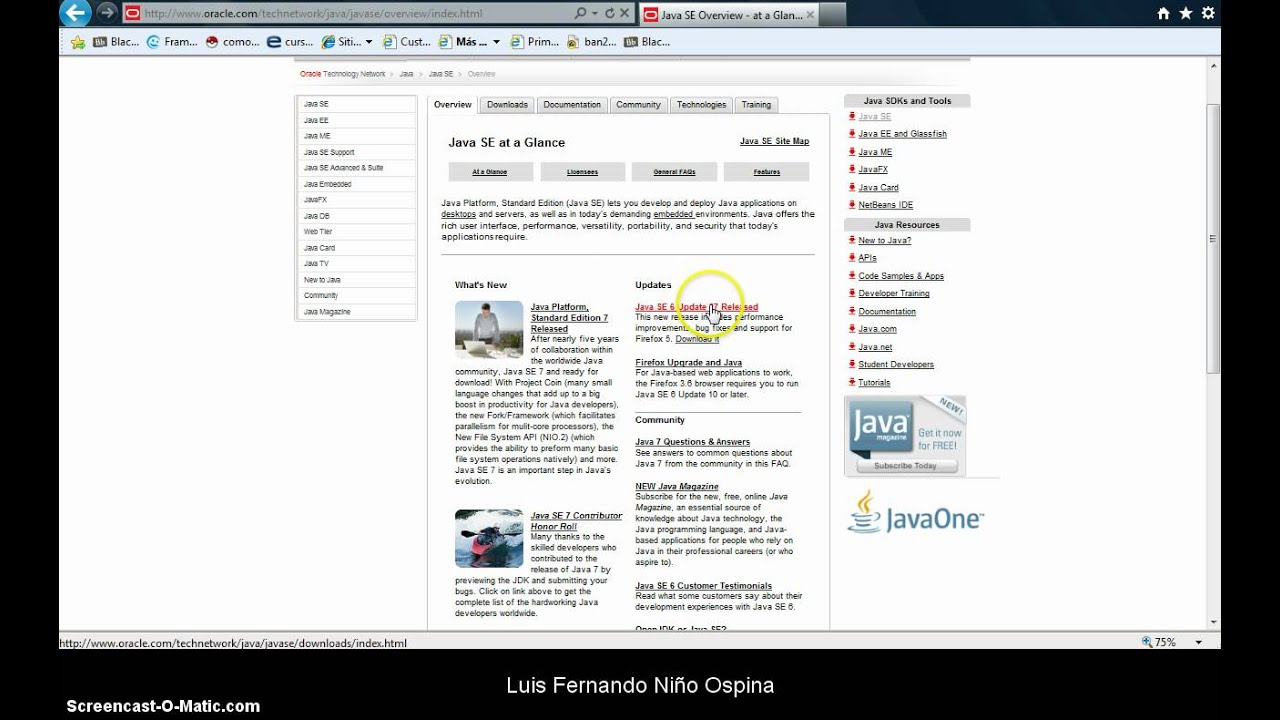Screen dimensions: 1280x720
Task: Click the red arrow icon beside Tutorials
Action: pos(850,383)
